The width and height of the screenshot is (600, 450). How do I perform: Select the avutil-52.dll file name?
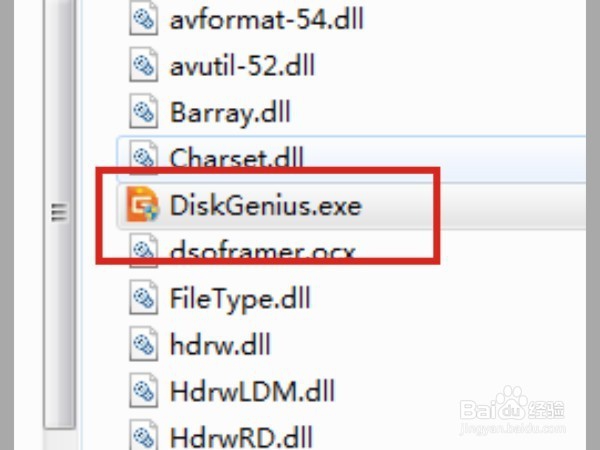tap(242, 65)
